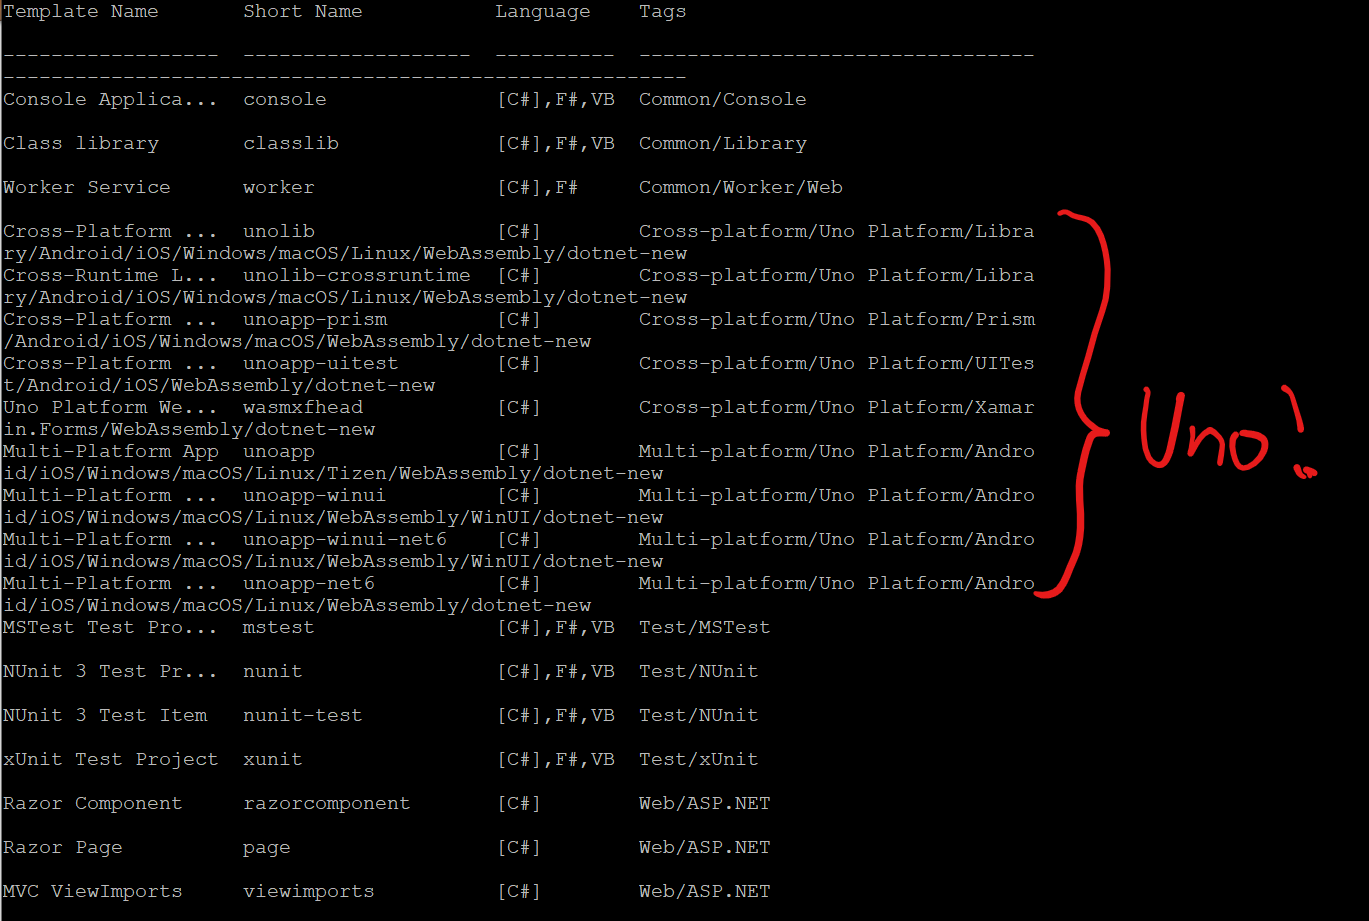
Task: Select the Class library template name
Action: point(81,143)
